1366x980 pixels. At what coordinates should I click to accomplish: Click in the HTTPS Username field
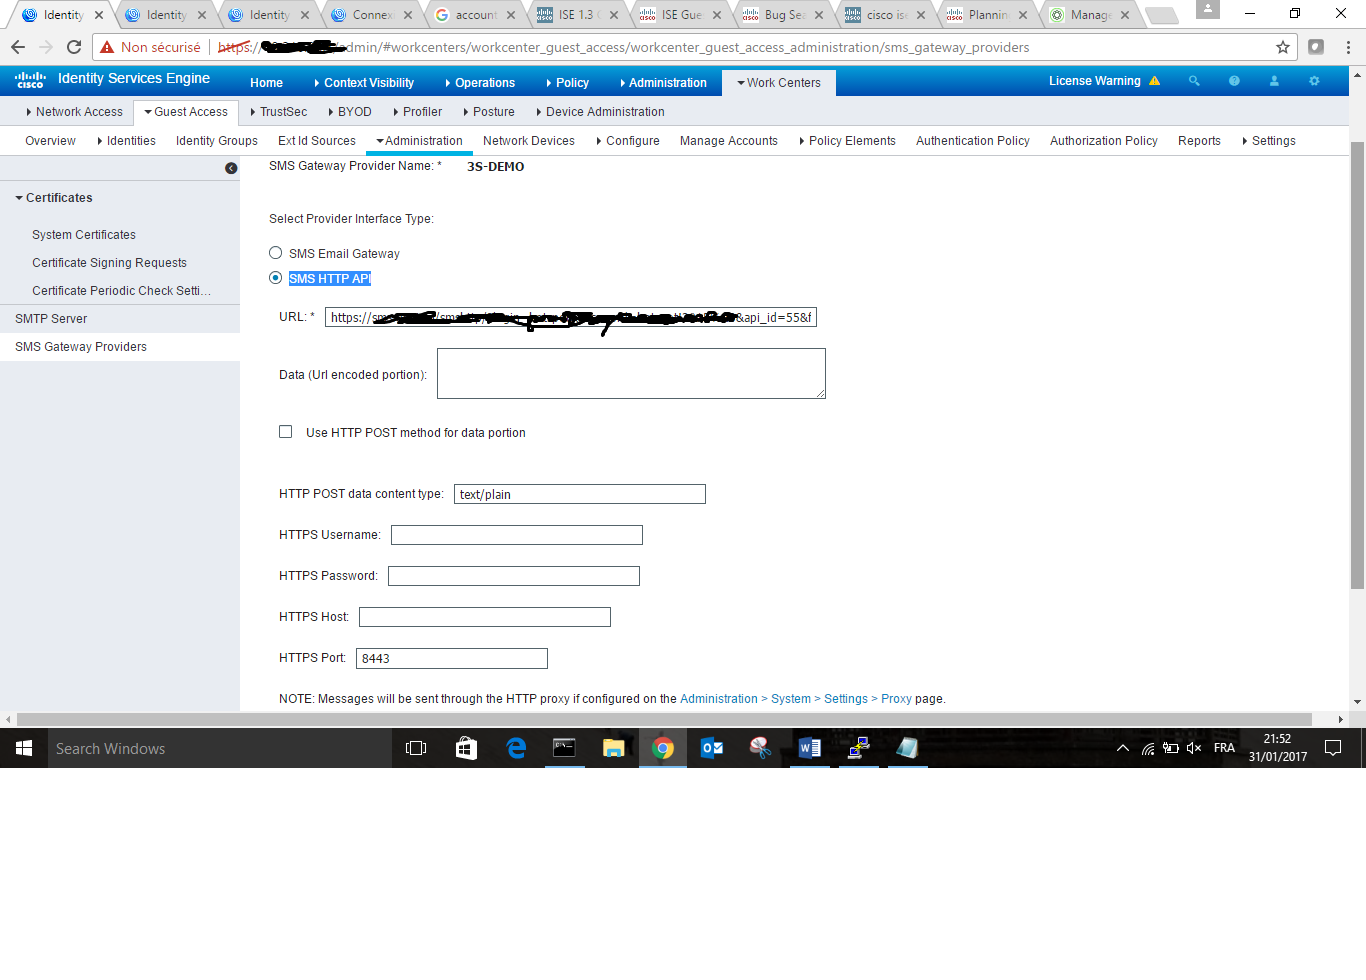517,535
